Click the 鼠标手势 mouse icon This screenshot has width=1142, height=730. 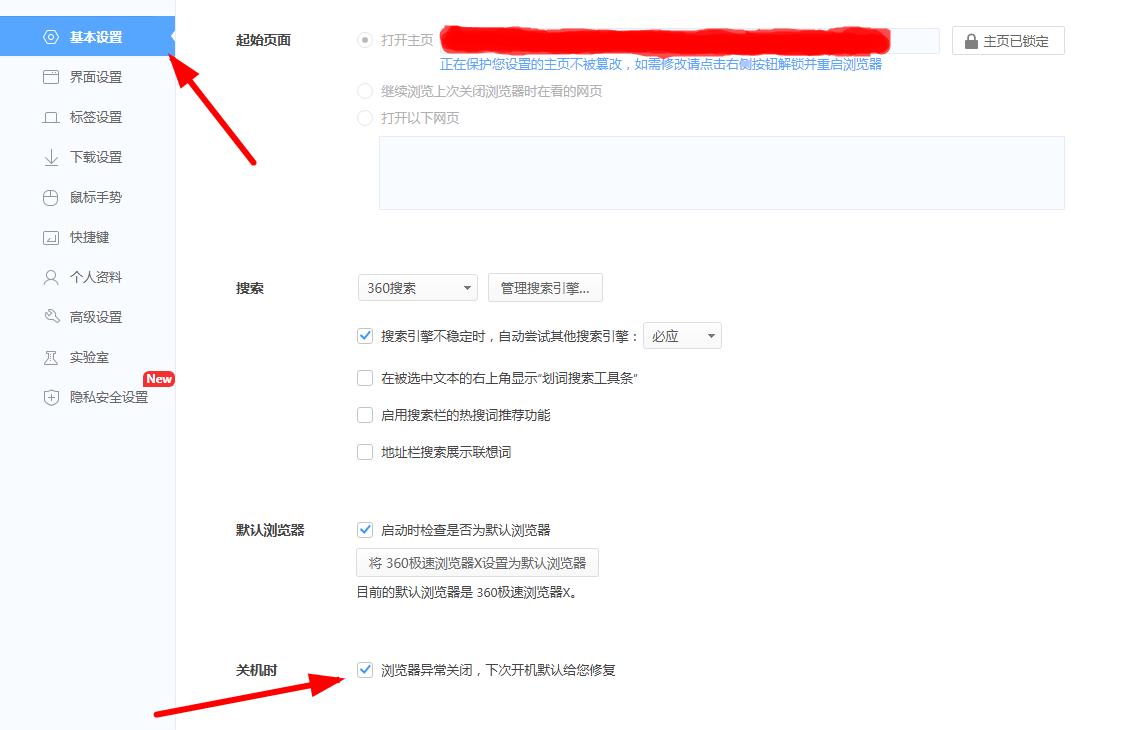click(x=51, y=197)
